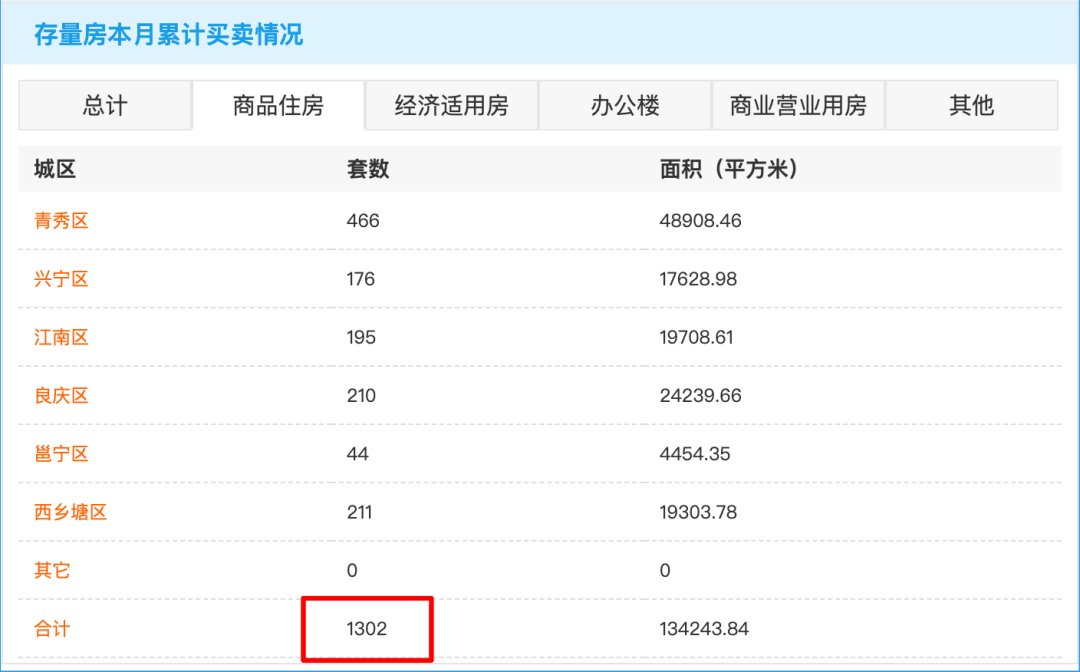This screenshot has height=672, width=1080.
Task: Click the 合计 total row label
Action: point(52,629)
